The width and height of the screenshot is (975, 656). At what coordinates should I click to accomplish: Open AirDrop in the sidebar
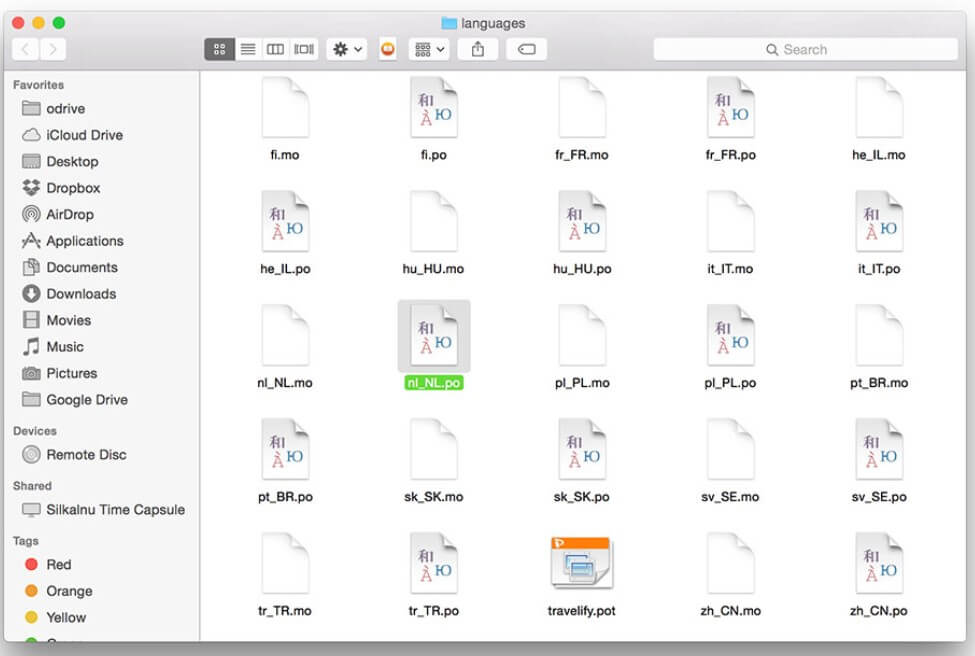click(x=69, y=214)
